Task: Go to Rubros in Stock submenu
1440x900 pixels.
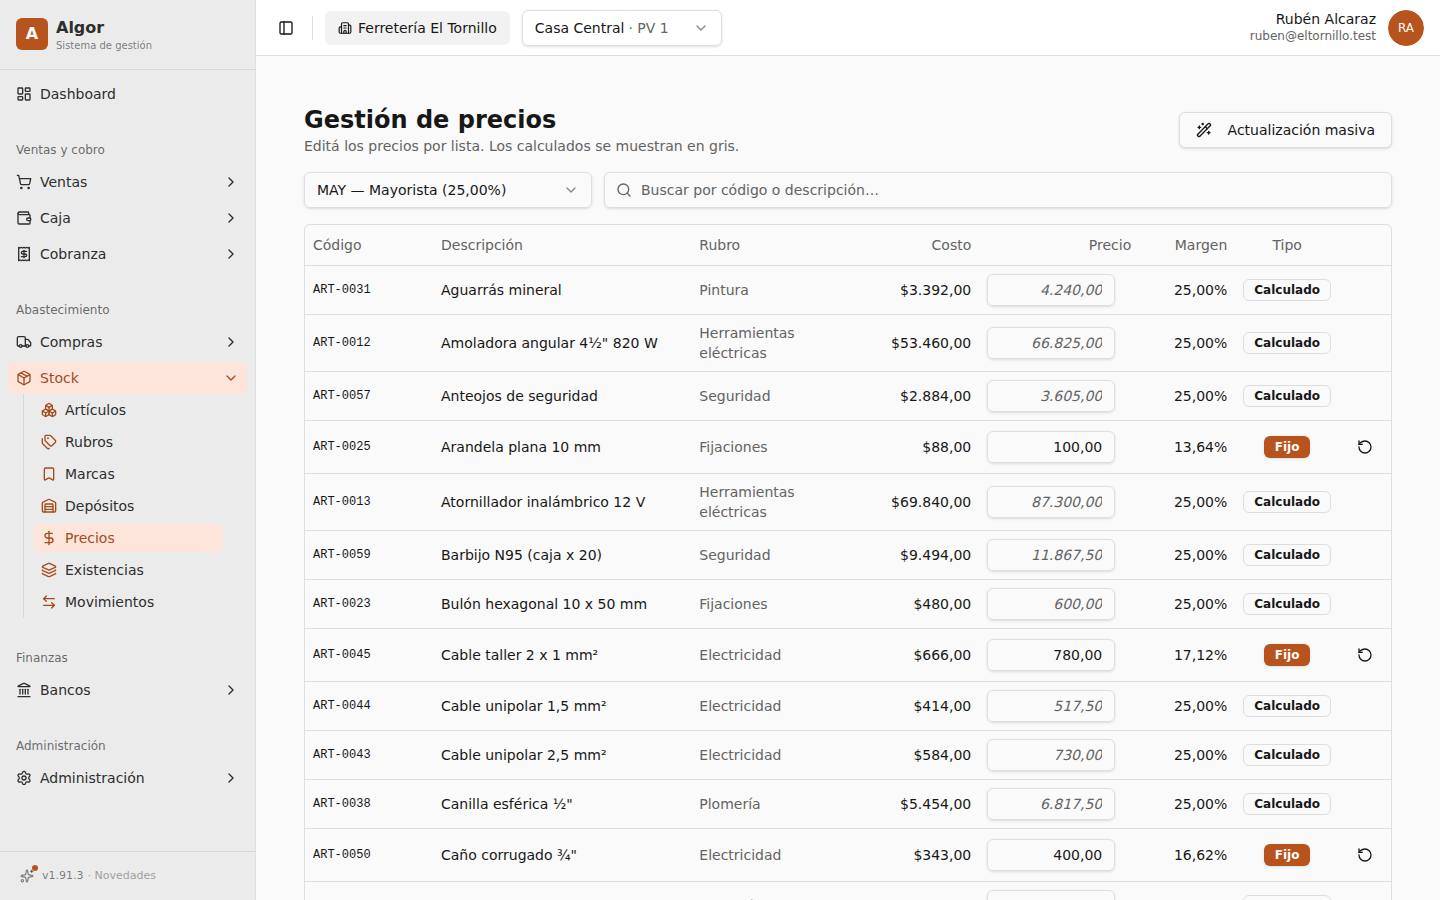Action: point(129,442)
